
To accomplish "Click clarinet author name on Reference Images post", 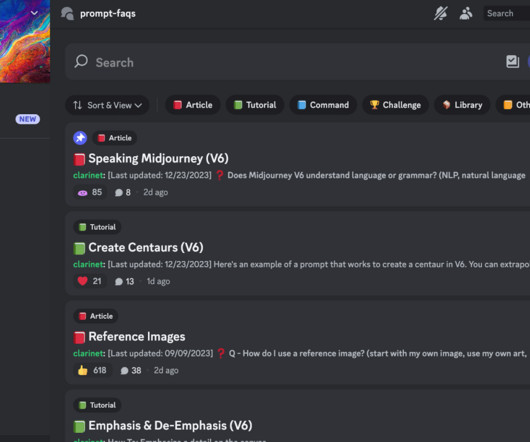I will 89,353.
